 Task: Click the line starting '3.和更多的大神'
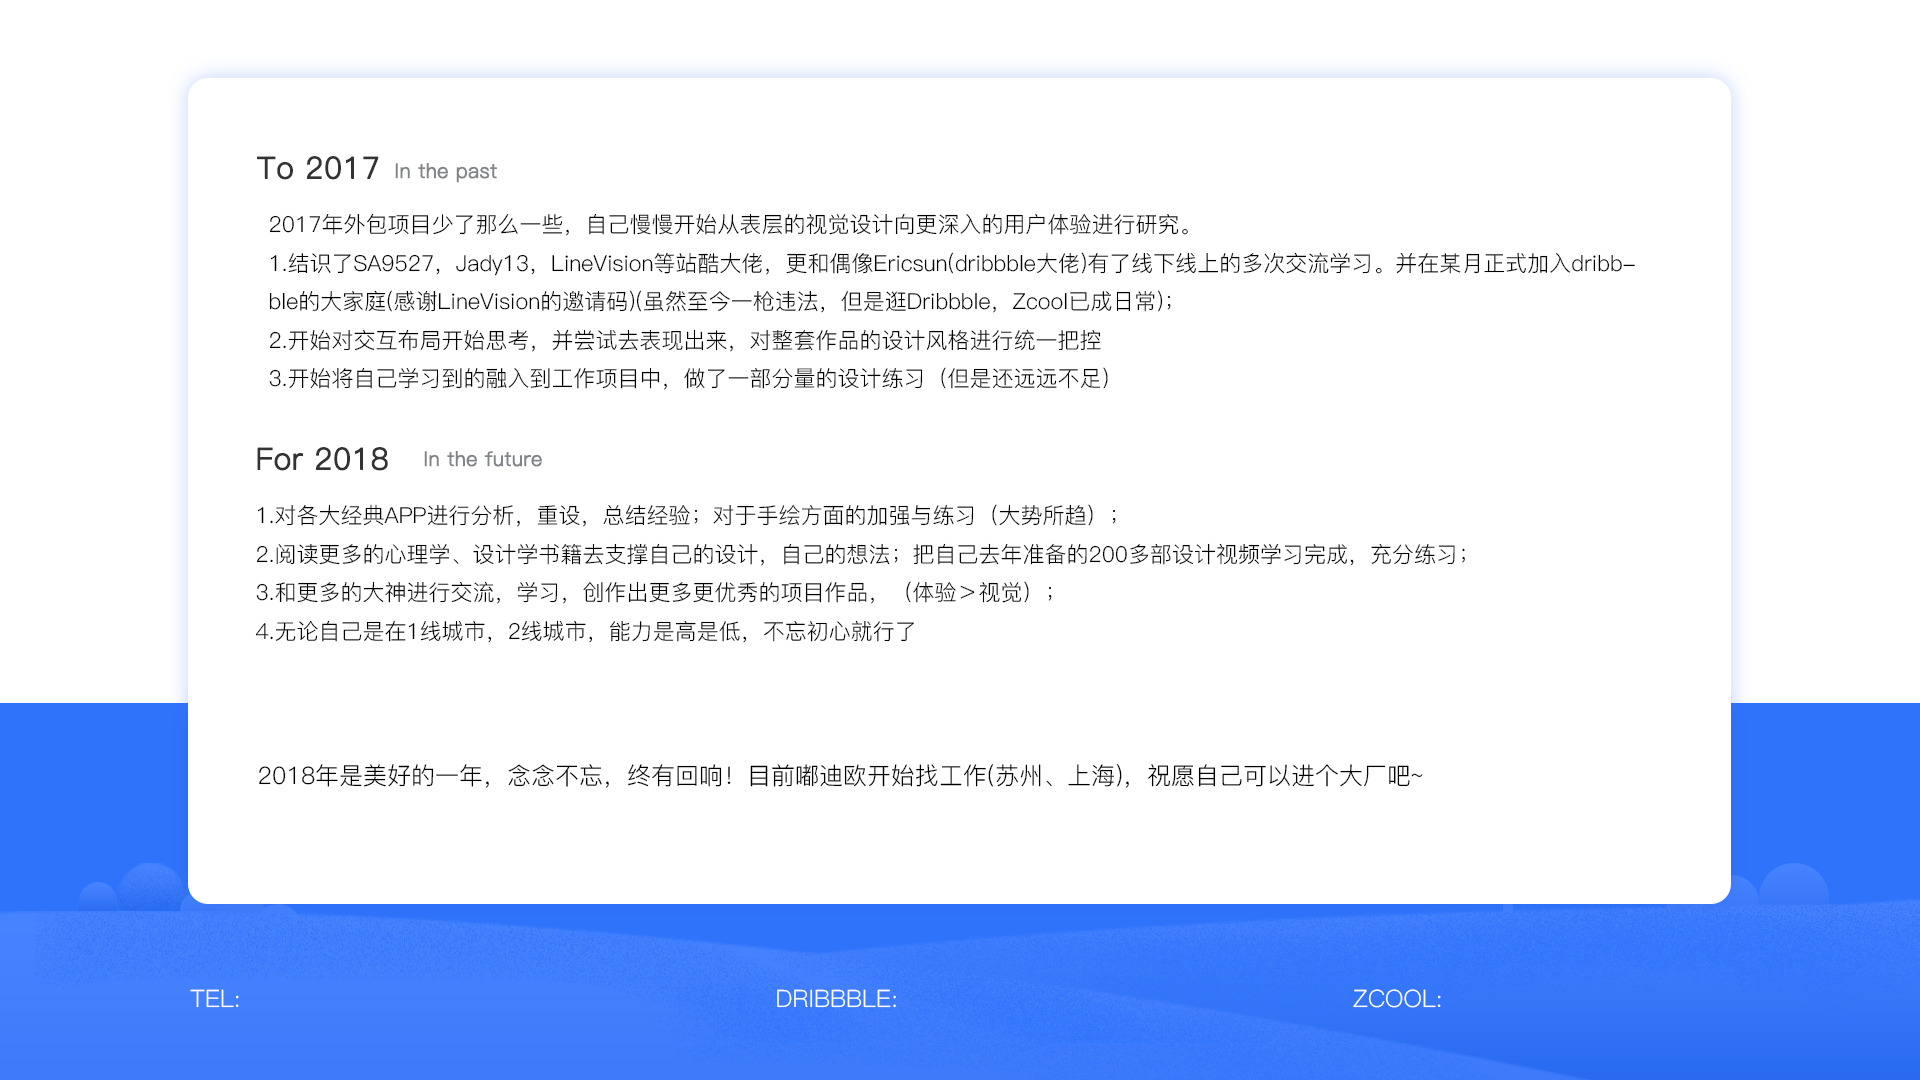coord(655,592)
